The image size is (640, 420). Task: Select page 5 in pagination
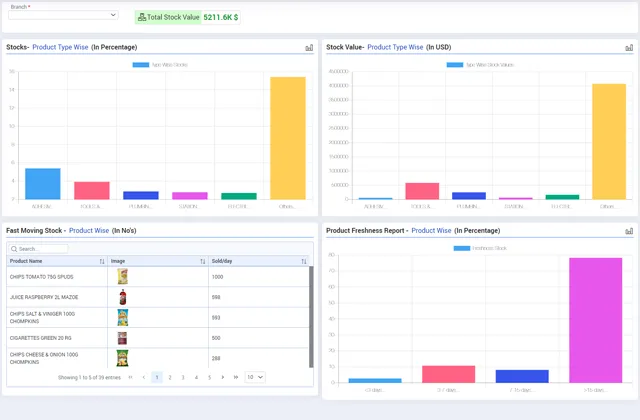tap(209, 377)
